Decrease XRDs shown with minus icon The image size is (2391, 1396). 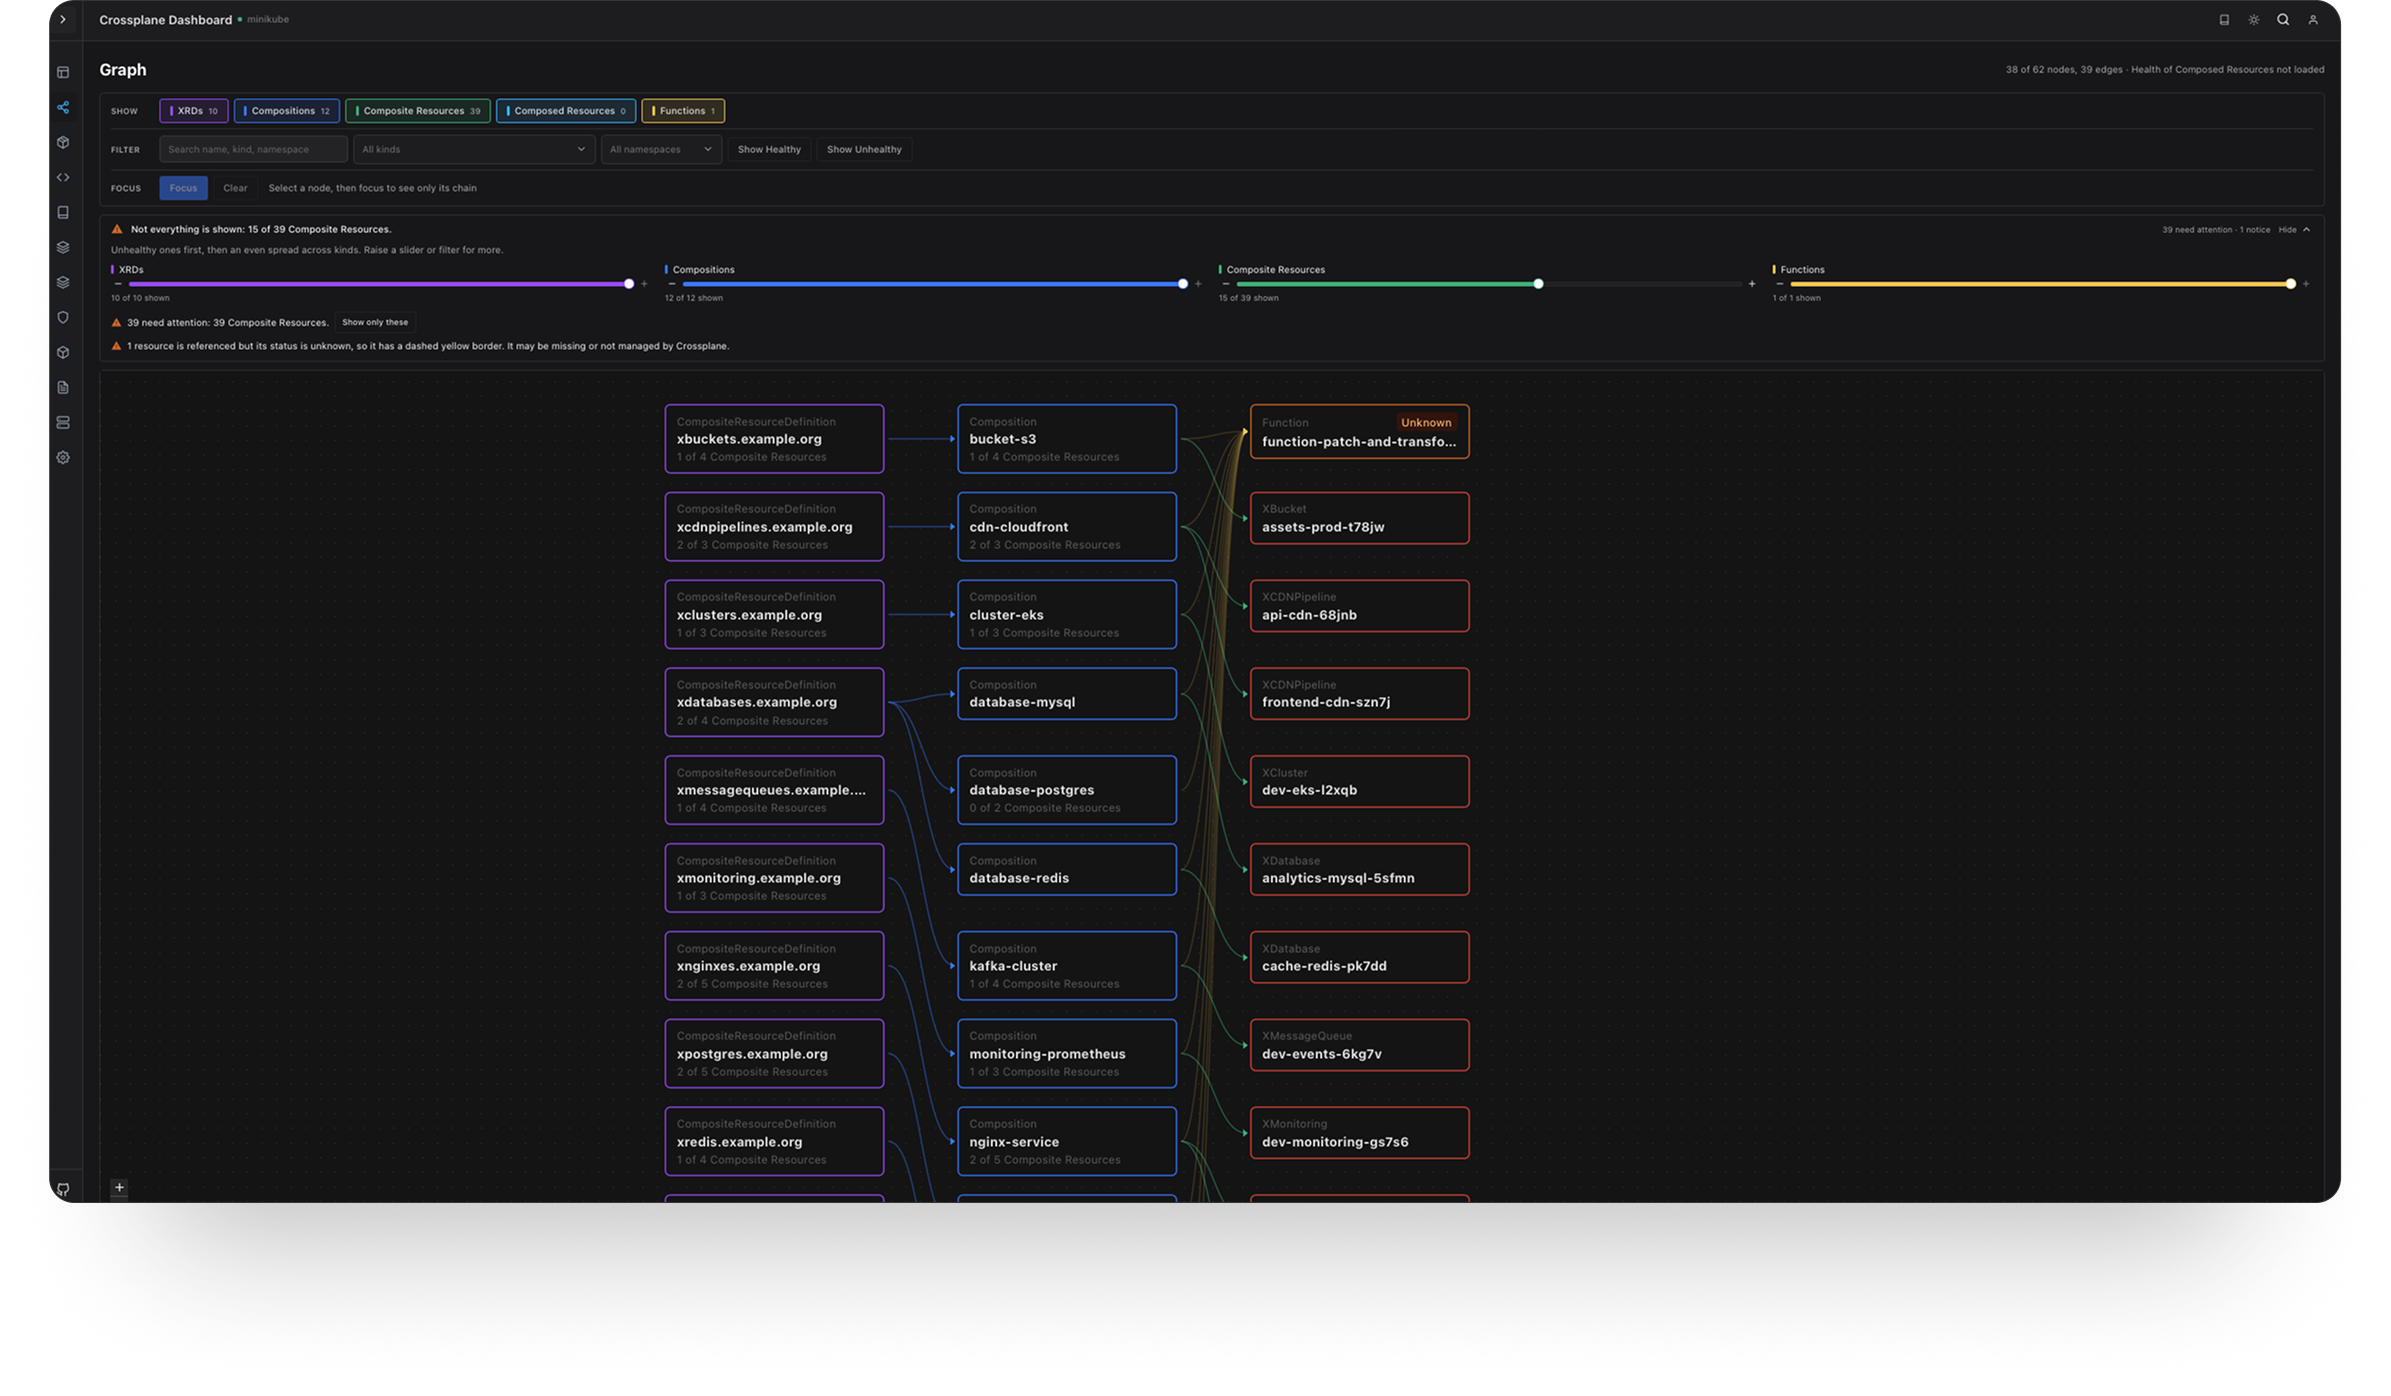tap(118, 284)
